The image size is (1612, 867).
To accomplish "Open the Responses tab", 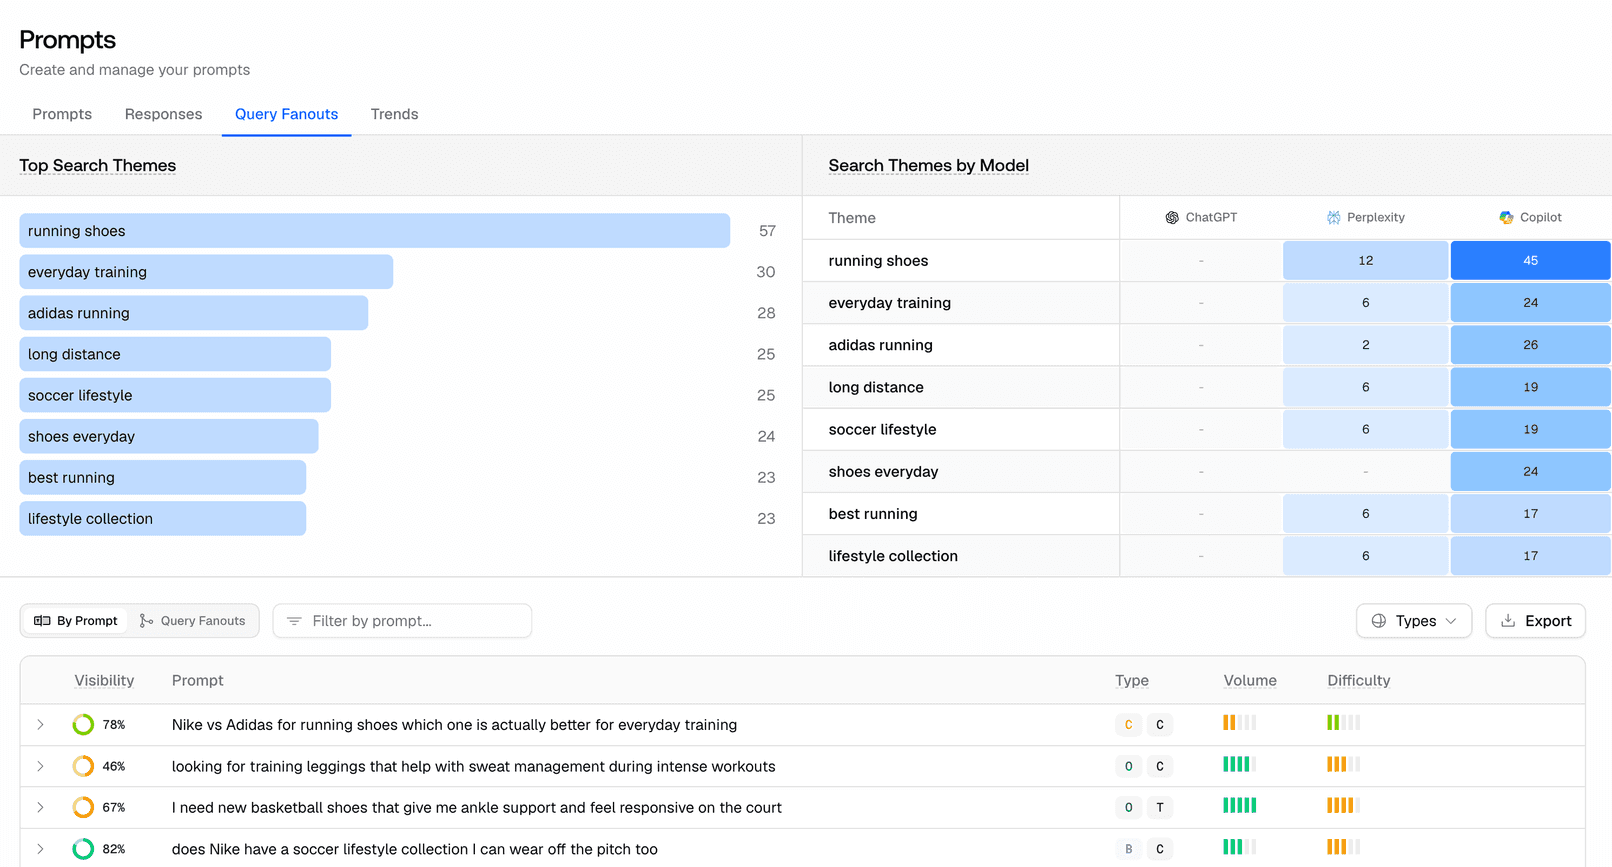I will coord(163,114).
